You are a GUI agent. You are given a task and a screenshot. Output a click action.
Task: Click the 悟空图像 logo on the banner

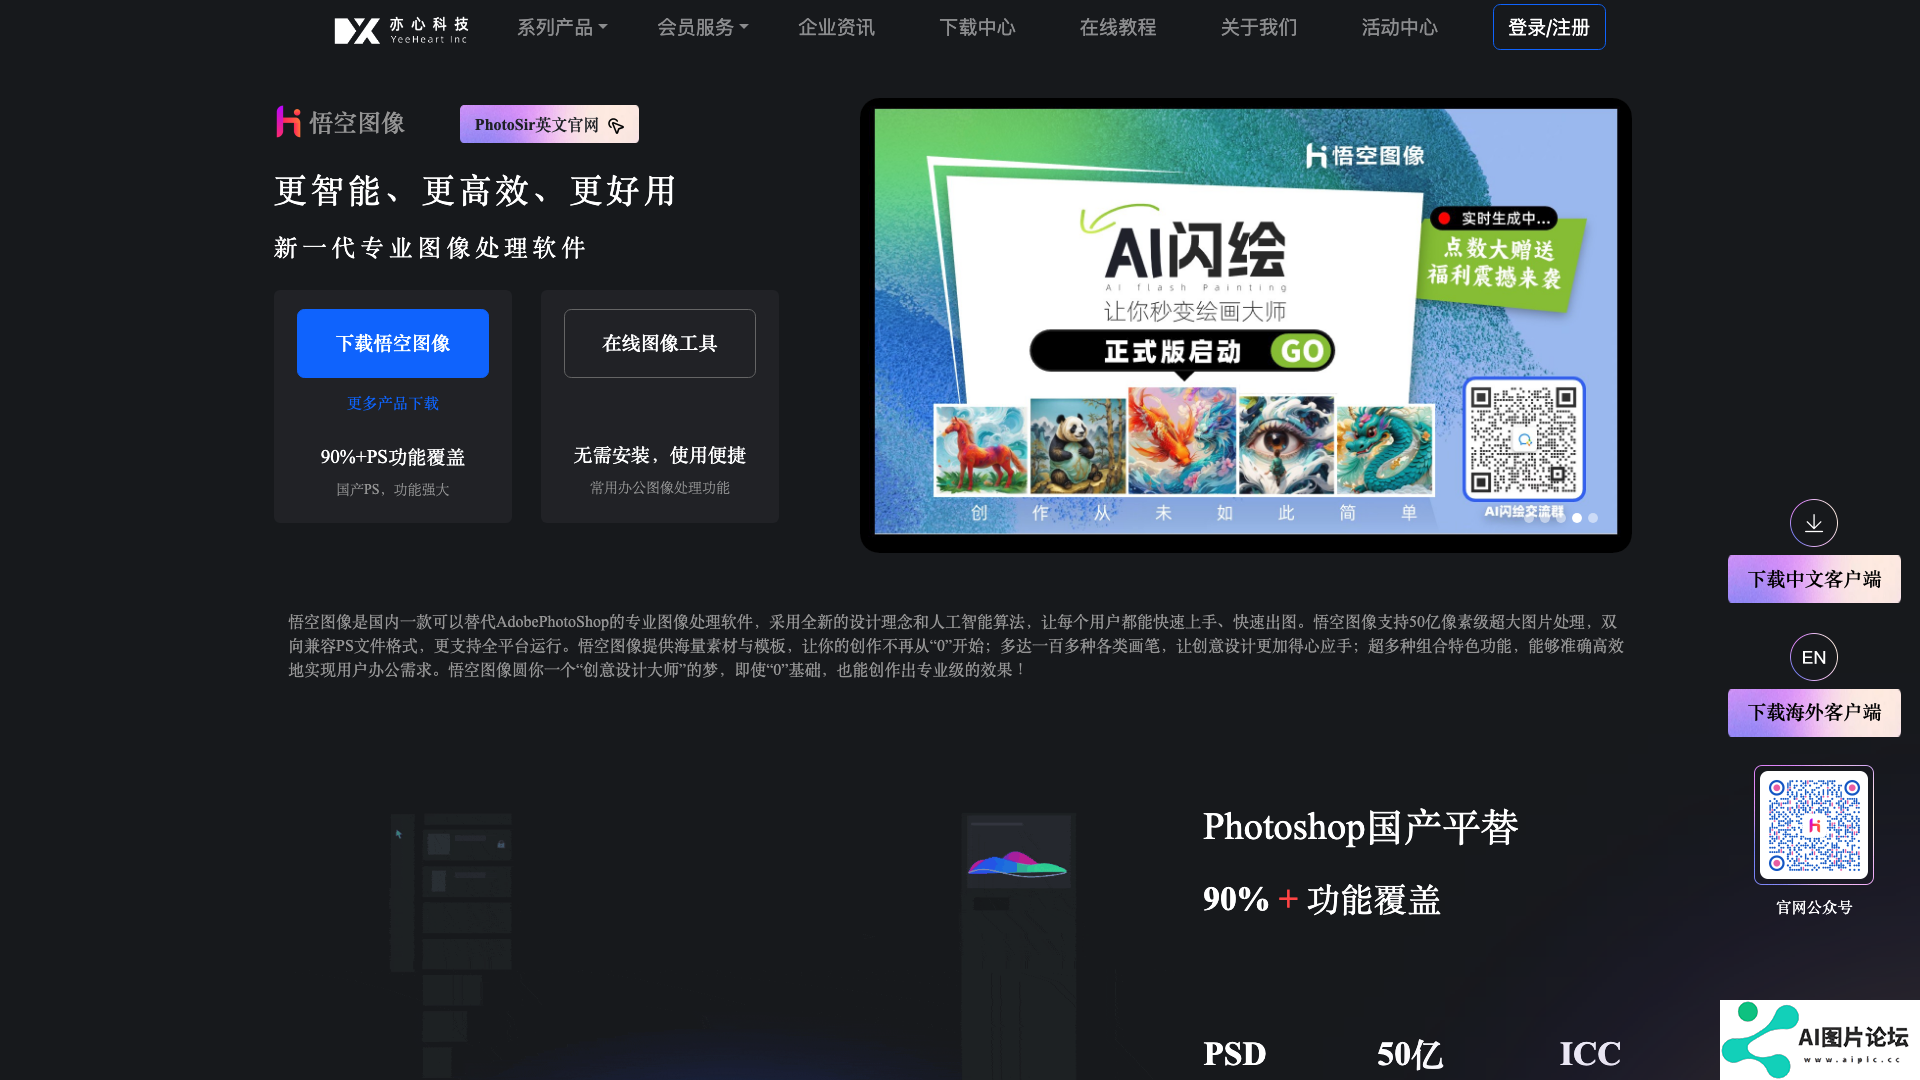click(1365, 155)
